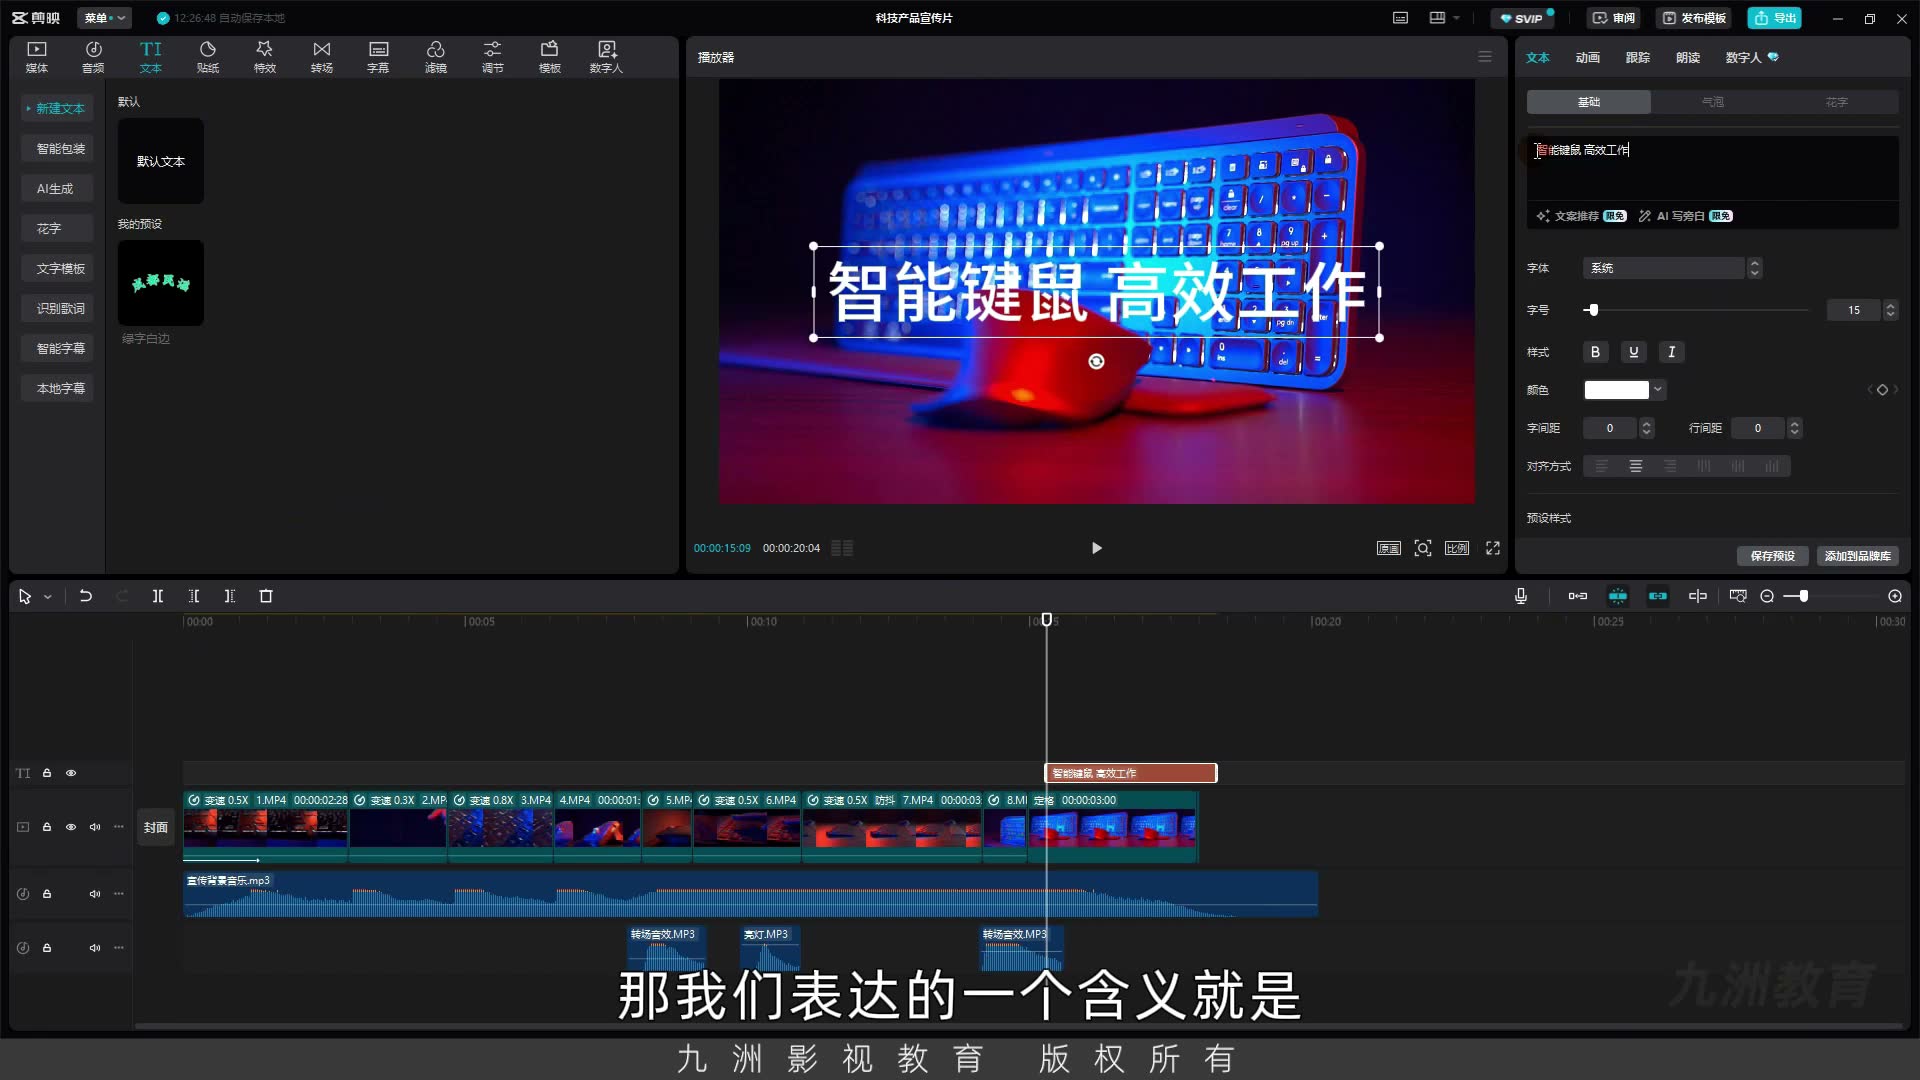Select 文字模板 in left sidebar
The height and width of the screenshot is (1080, 1920).
coord(60,268)
